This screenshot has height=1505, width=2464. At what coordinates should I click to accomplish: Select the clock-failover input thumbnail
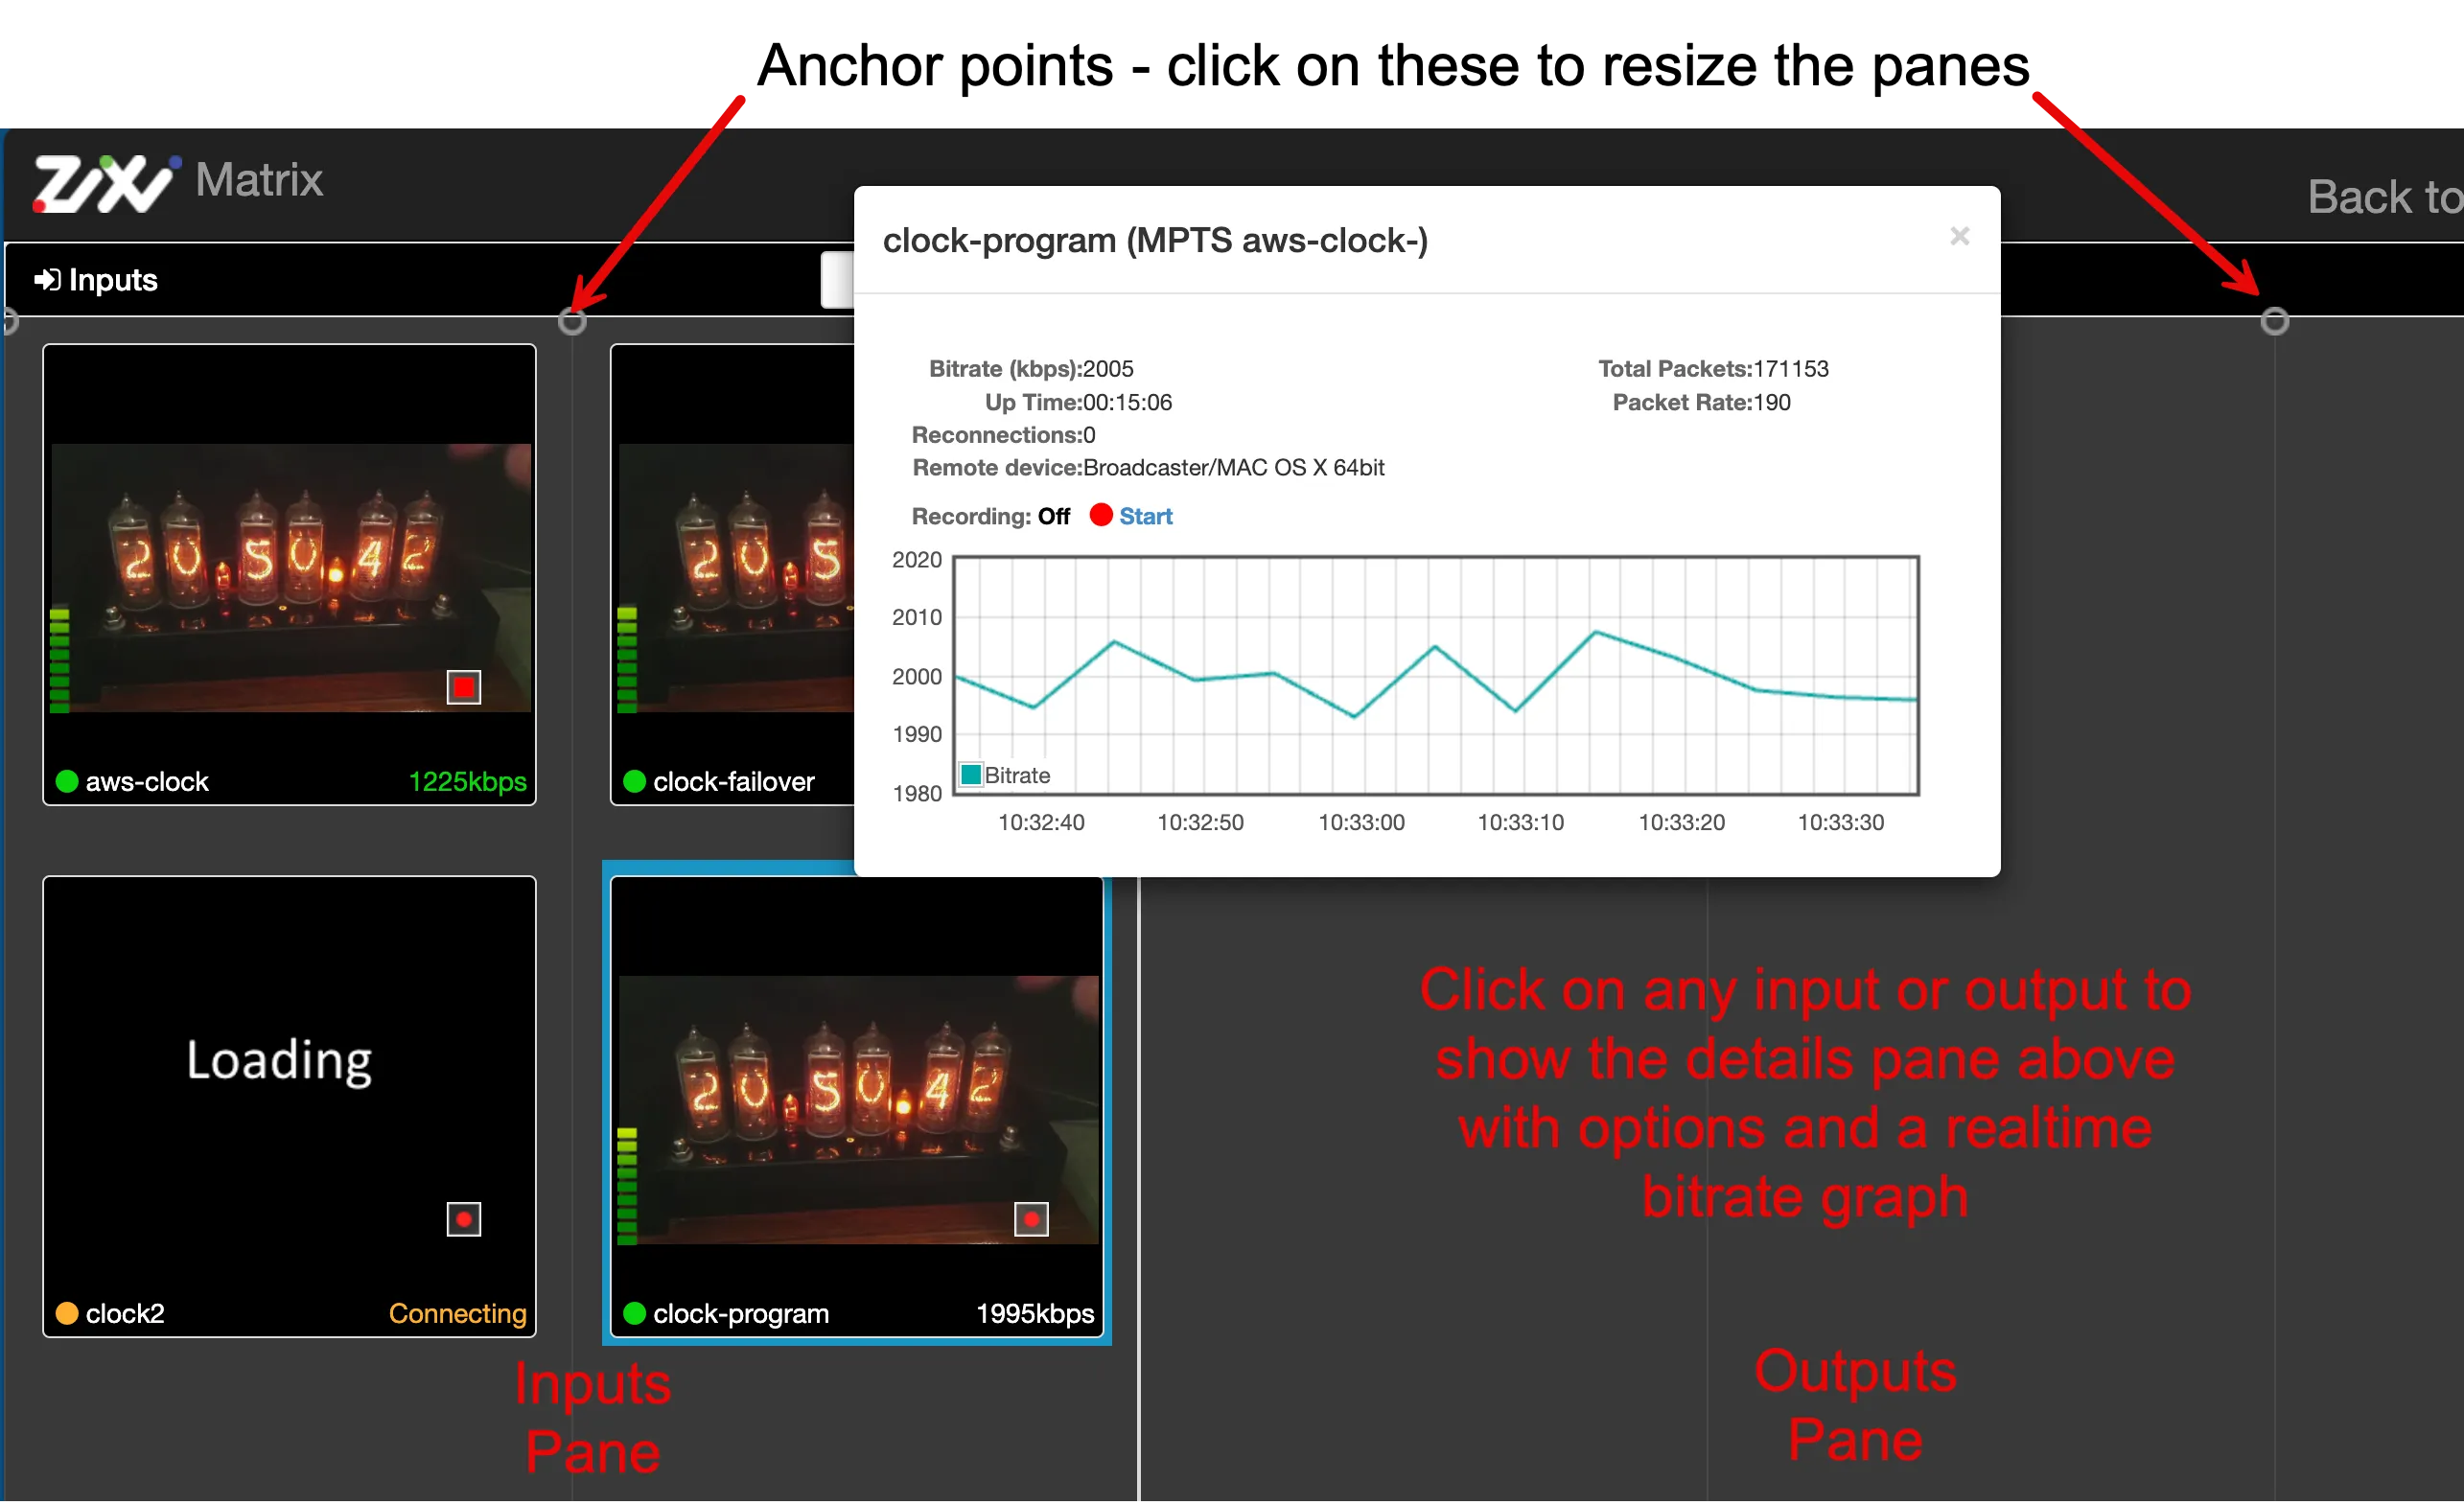click(x=733, y=575)
